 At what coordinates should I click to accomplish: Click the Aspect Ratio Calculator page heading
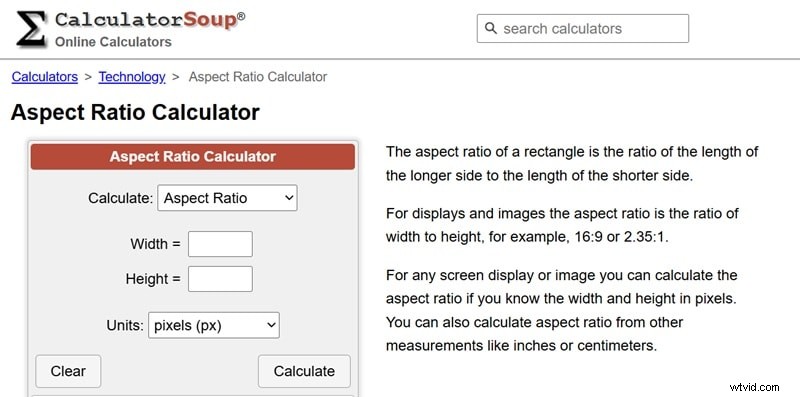135,112
